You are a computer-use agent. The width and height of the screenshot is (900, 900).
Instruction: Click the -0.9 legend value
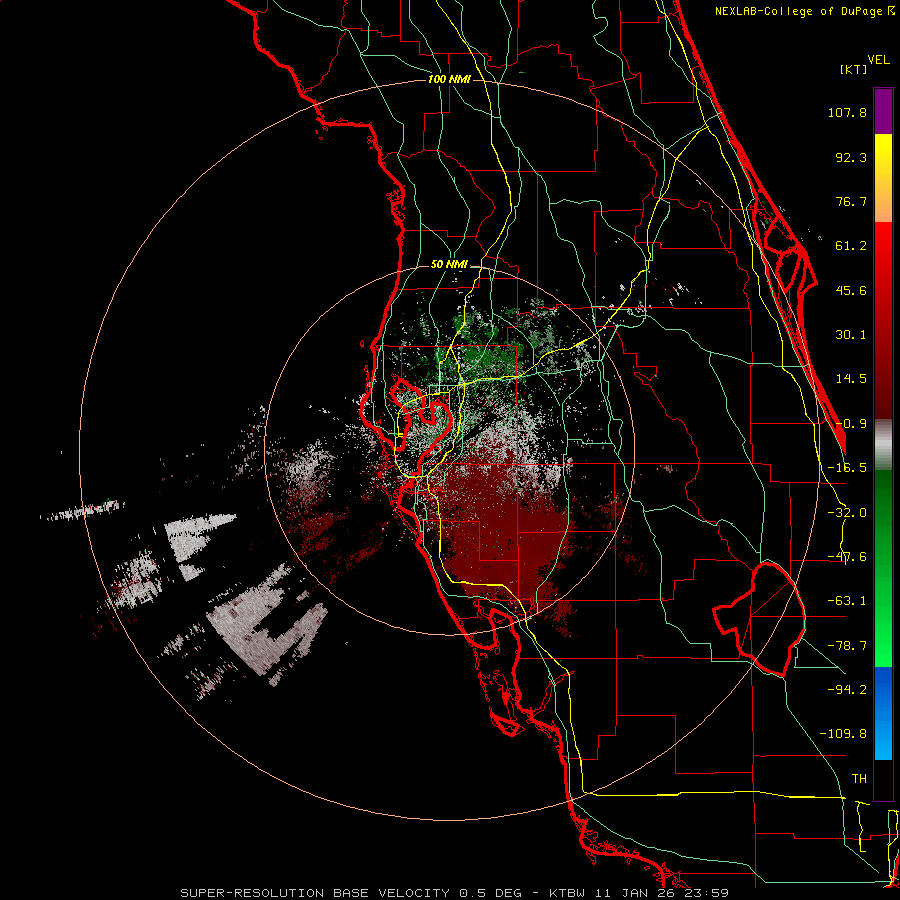(851, 424)
